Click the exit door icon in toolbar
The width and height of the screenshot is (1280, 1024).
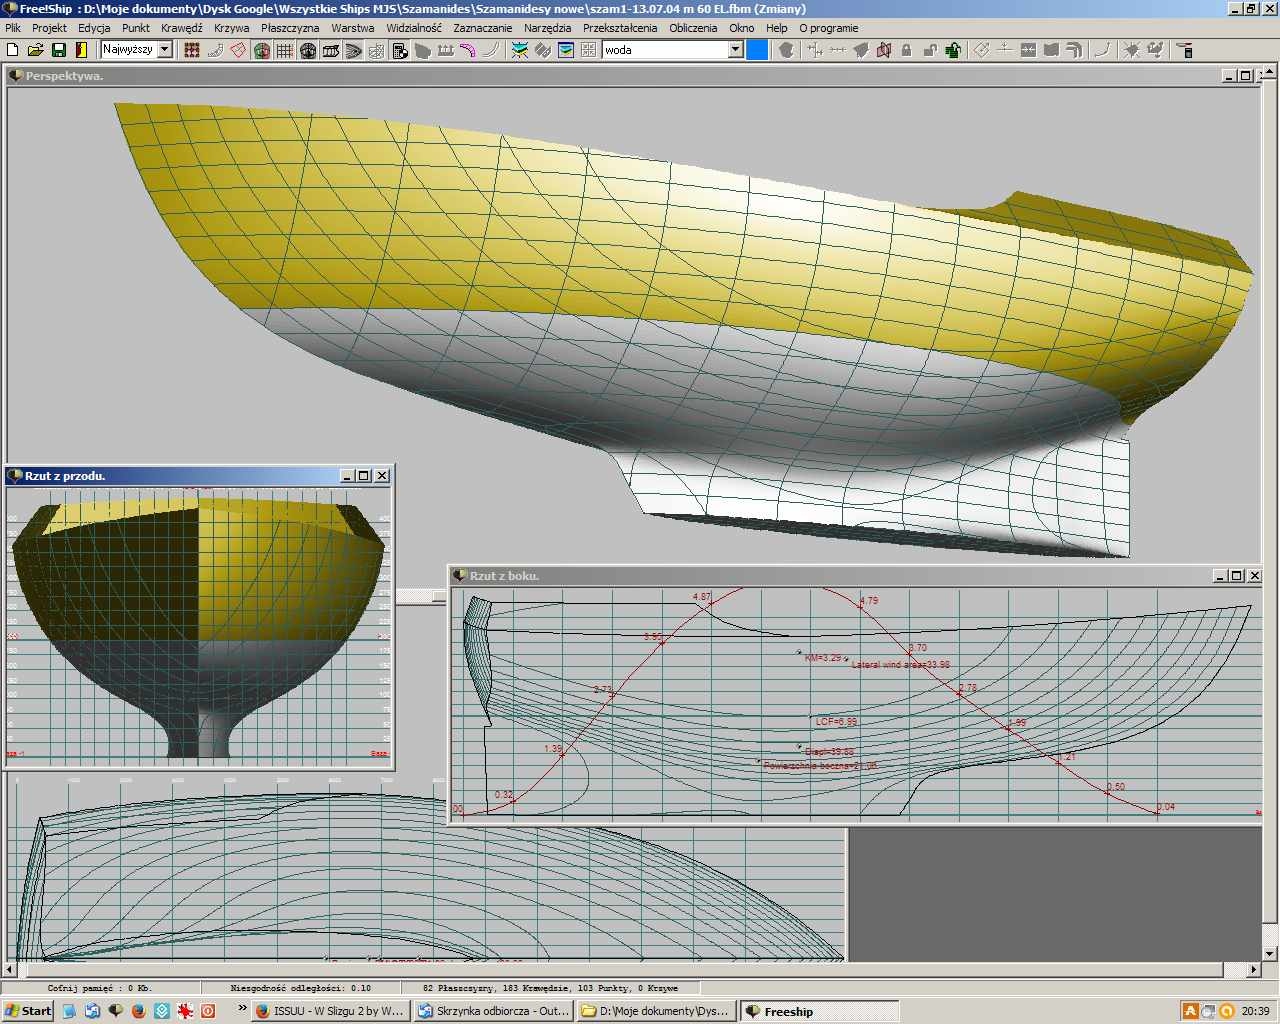tap(81, 50)
